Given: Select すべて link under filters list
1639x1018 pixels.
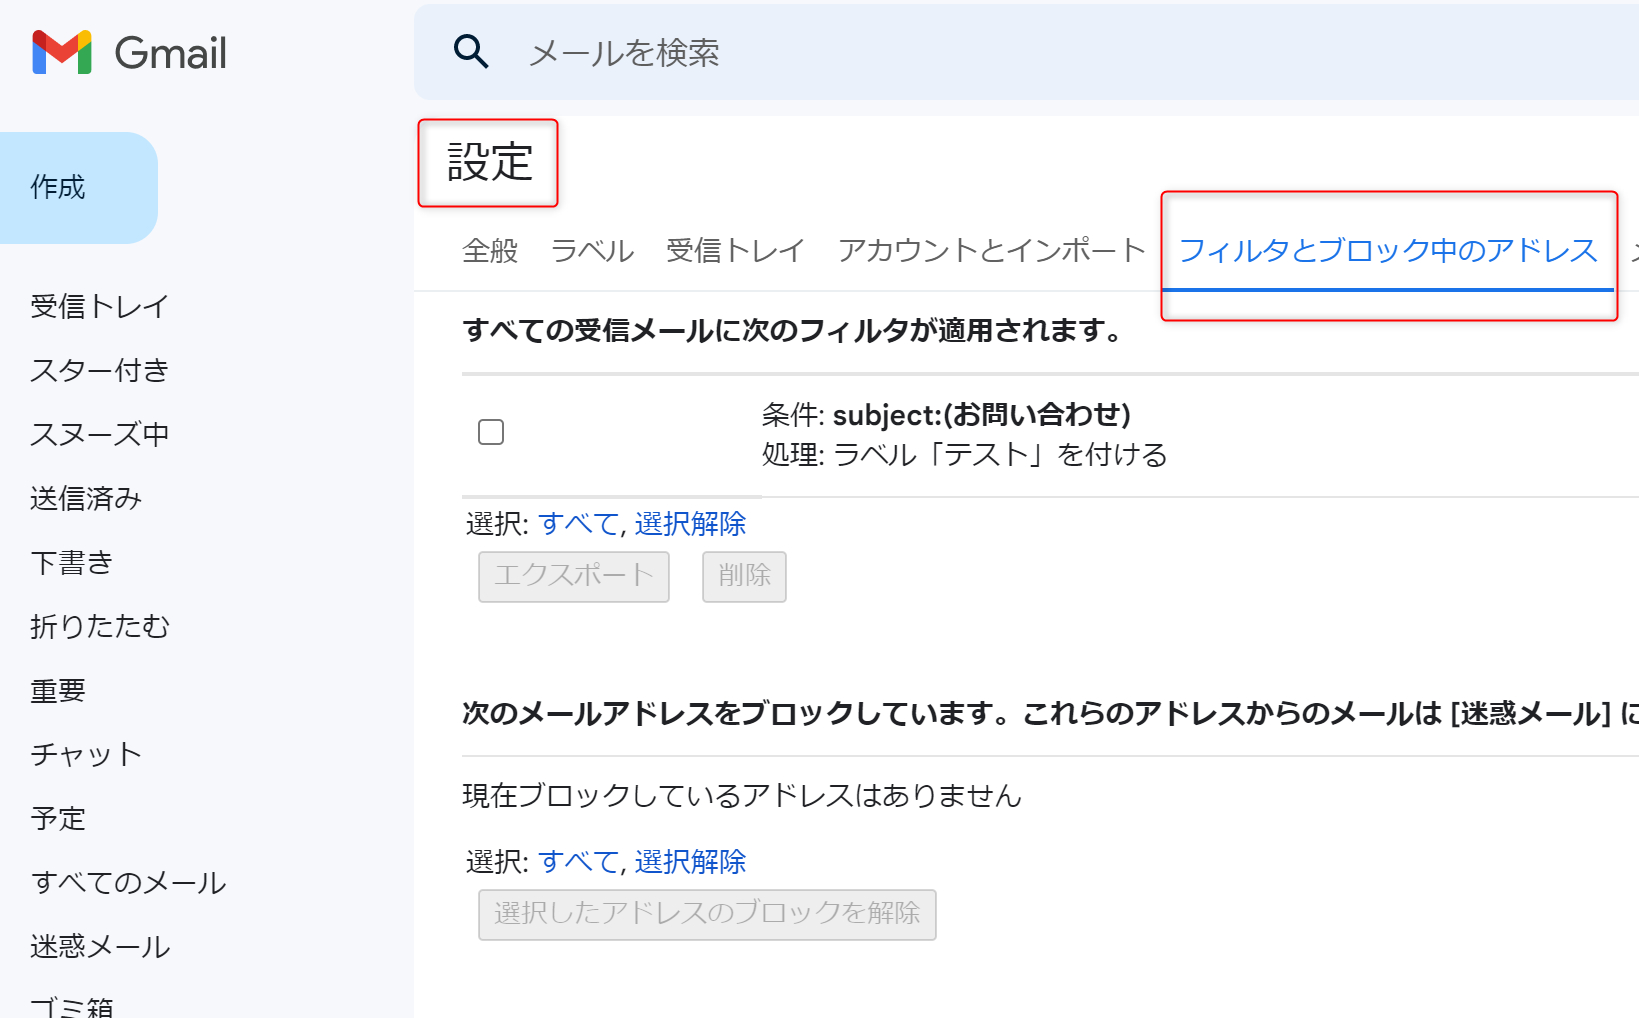Looking at the screenshot, I should [x=578, y=523].
